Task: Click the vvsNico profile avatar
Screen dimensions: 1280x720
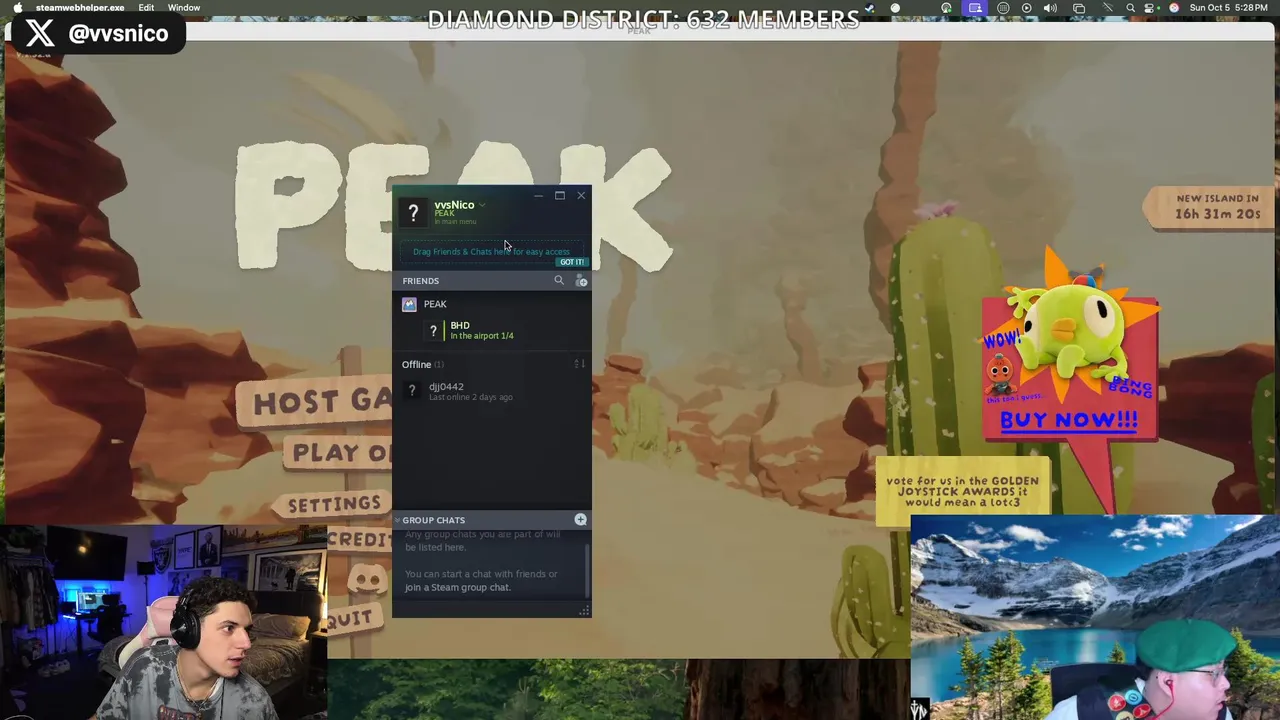Action: point(413,212)
